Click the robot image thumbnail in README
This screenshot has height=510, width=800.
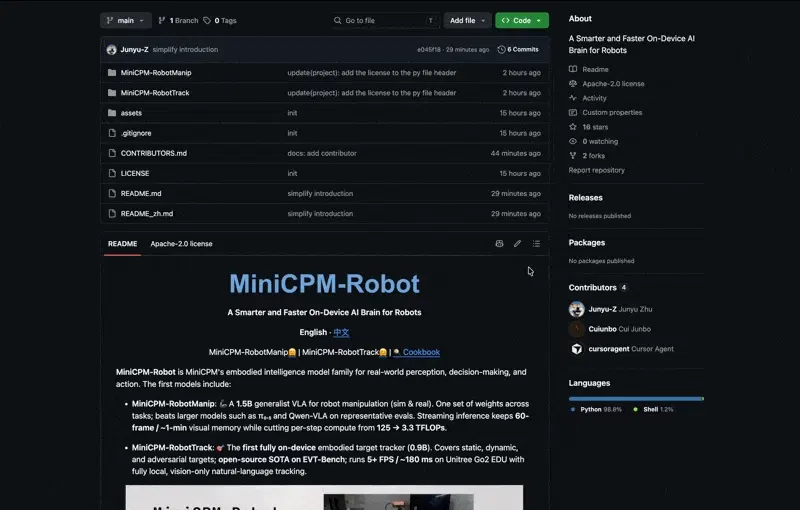pyautogui.click(x=324, y=497)
